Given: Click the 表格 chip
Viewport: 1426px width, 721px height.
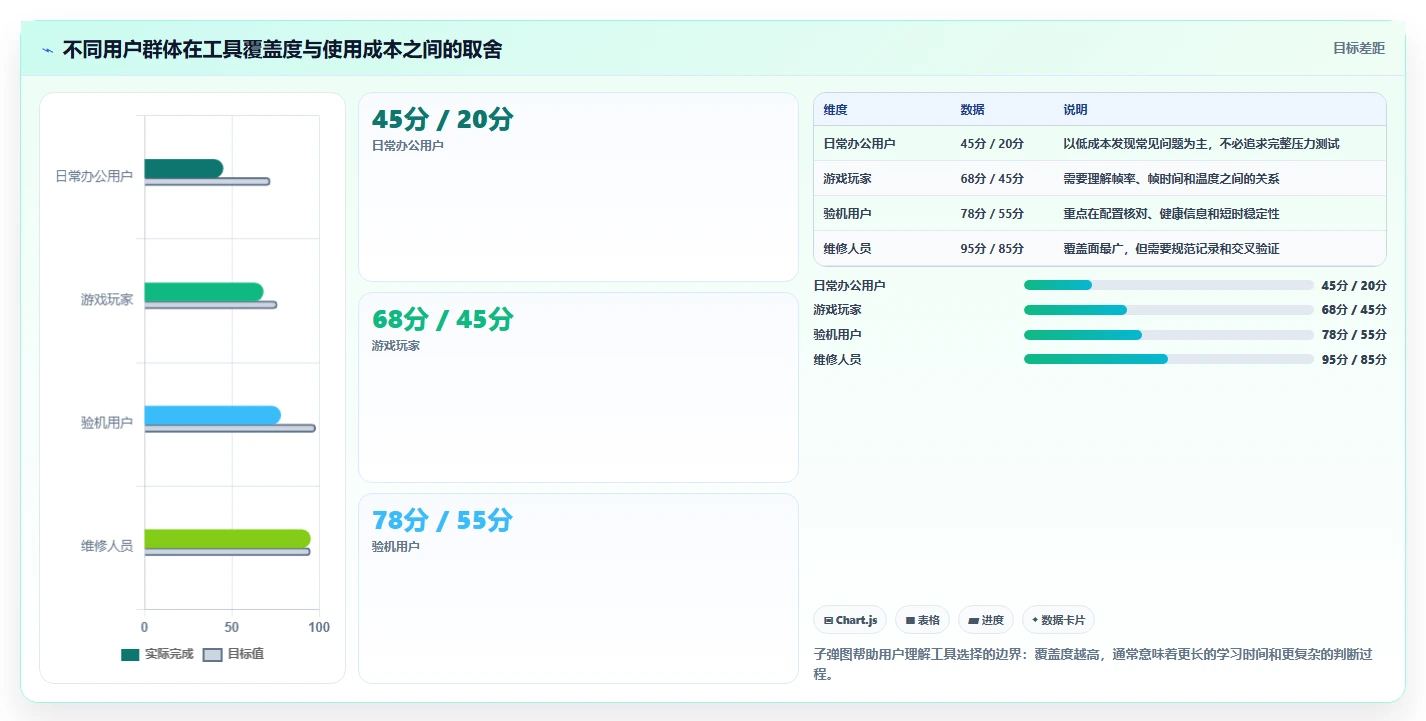Looking at the screenshot, I should 922,620.
